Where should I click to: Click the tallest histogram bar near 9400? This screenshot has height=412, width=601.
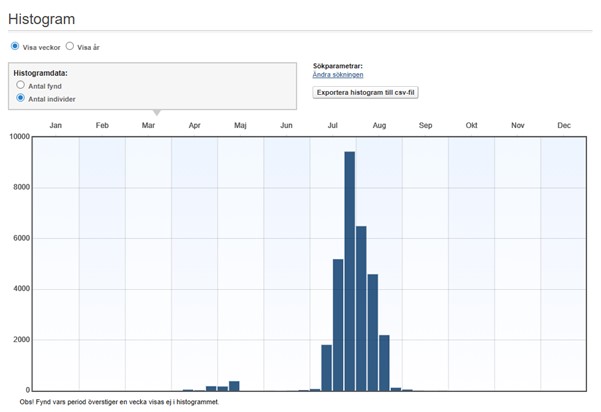[x=349, y=270]
